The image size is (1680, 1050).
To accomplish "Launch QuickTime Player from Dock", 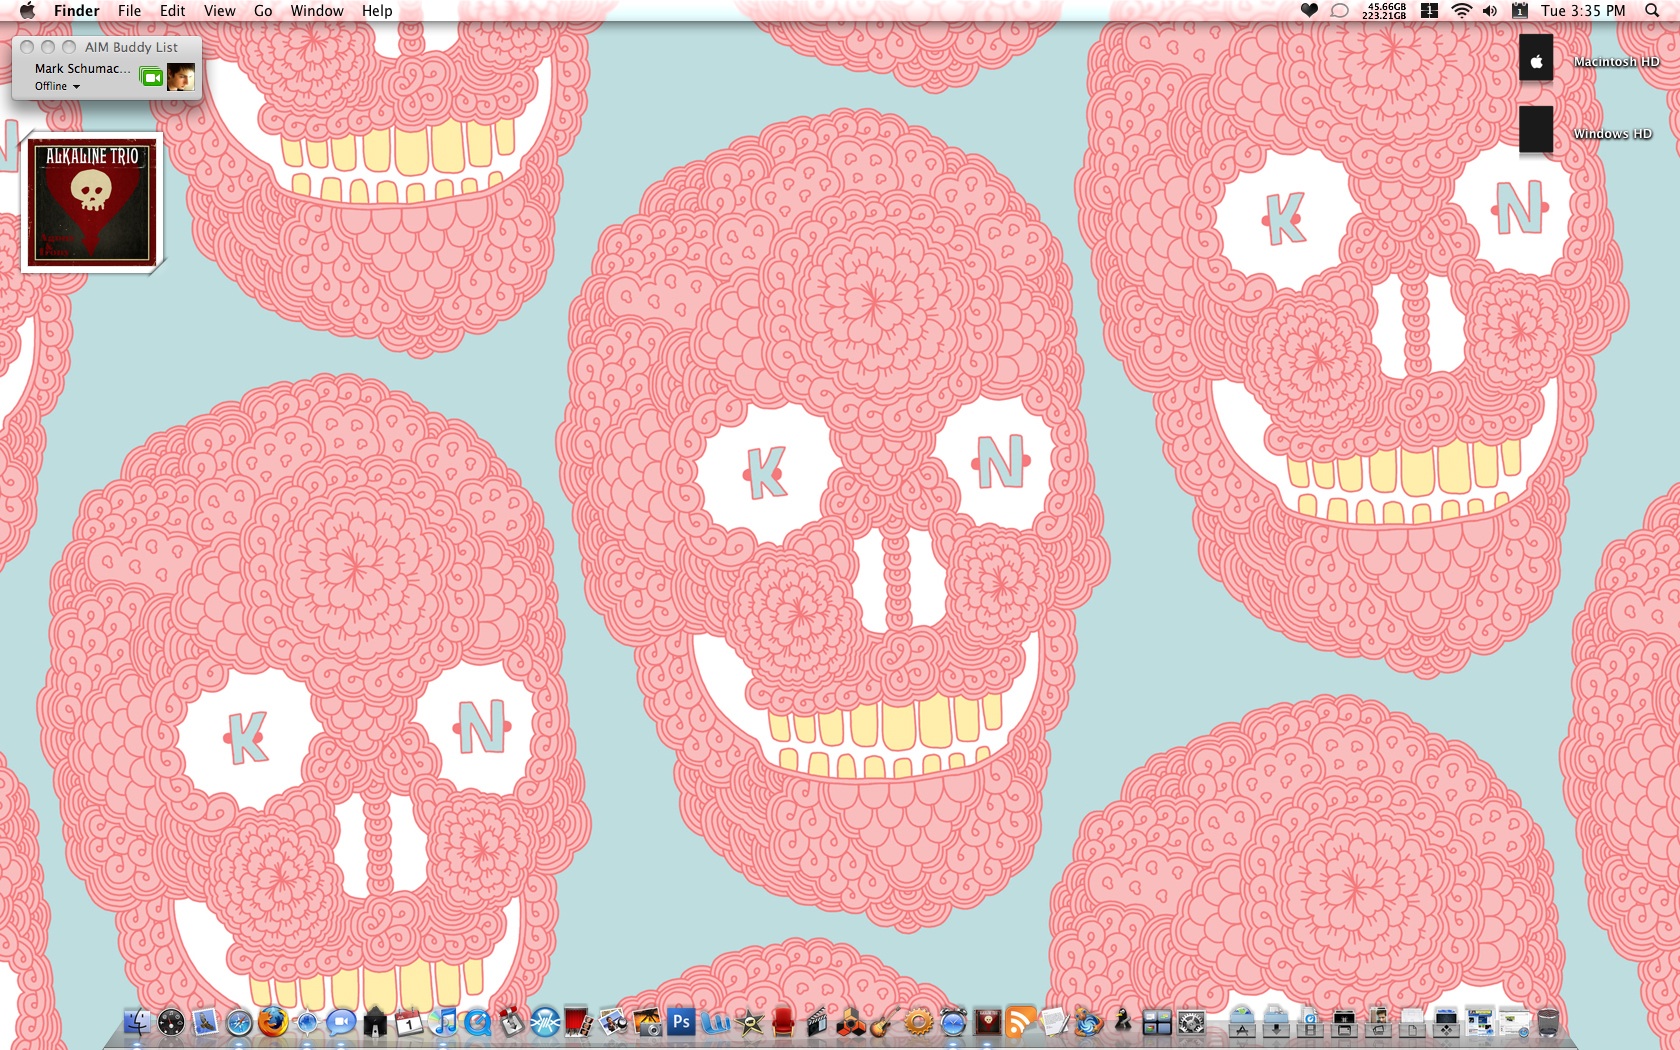I will [x=477, y=1022].
